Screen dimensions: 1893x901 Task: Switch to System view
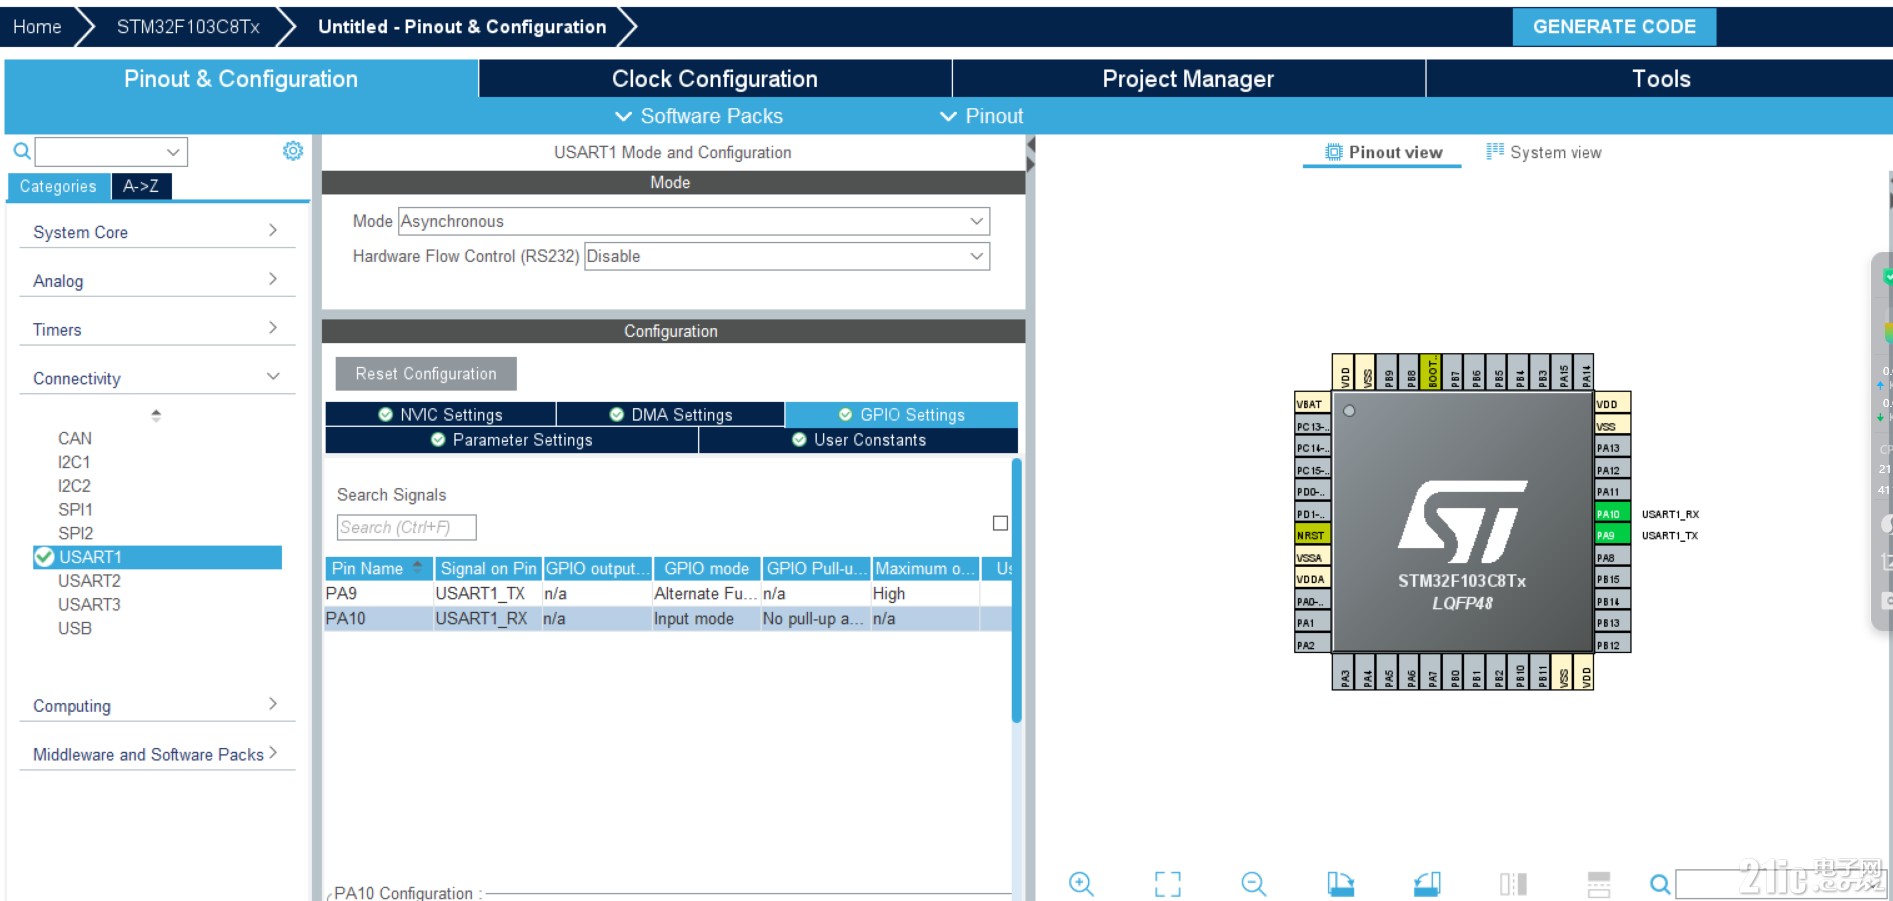pyautogui.click(x=1544, y=152)
